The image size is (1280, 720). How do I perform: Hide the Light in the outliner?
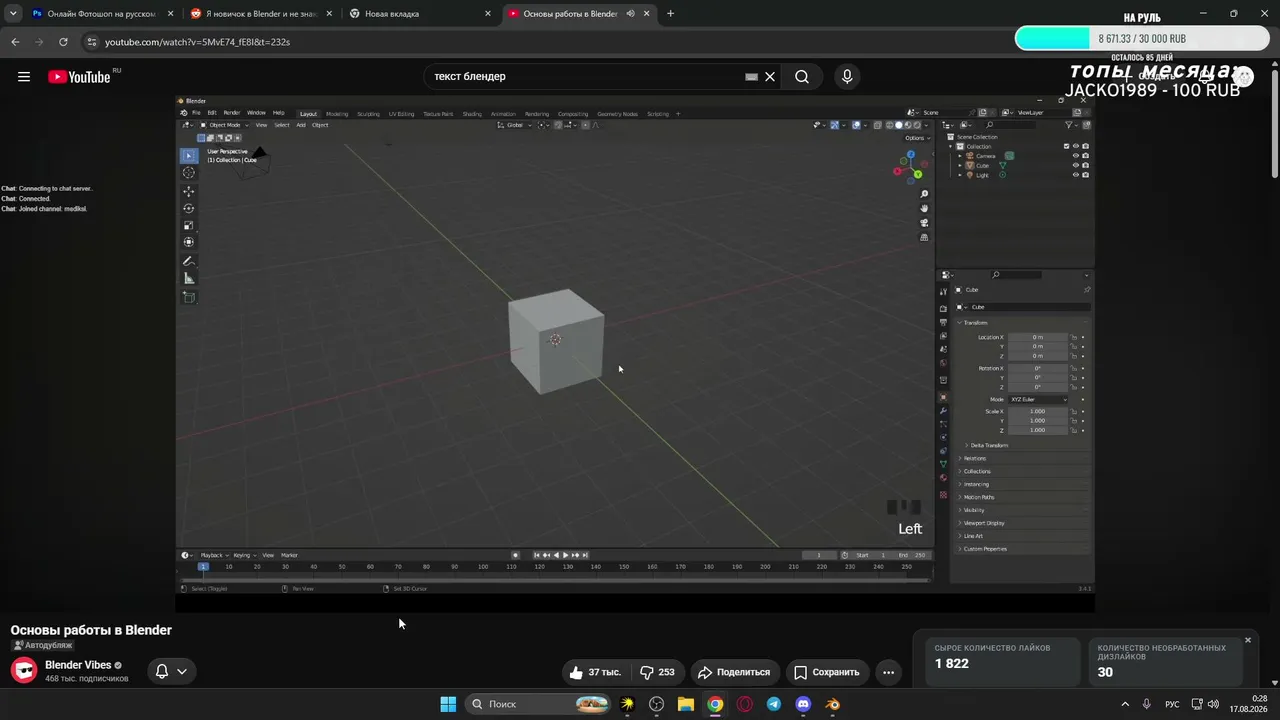point(1076,175)
